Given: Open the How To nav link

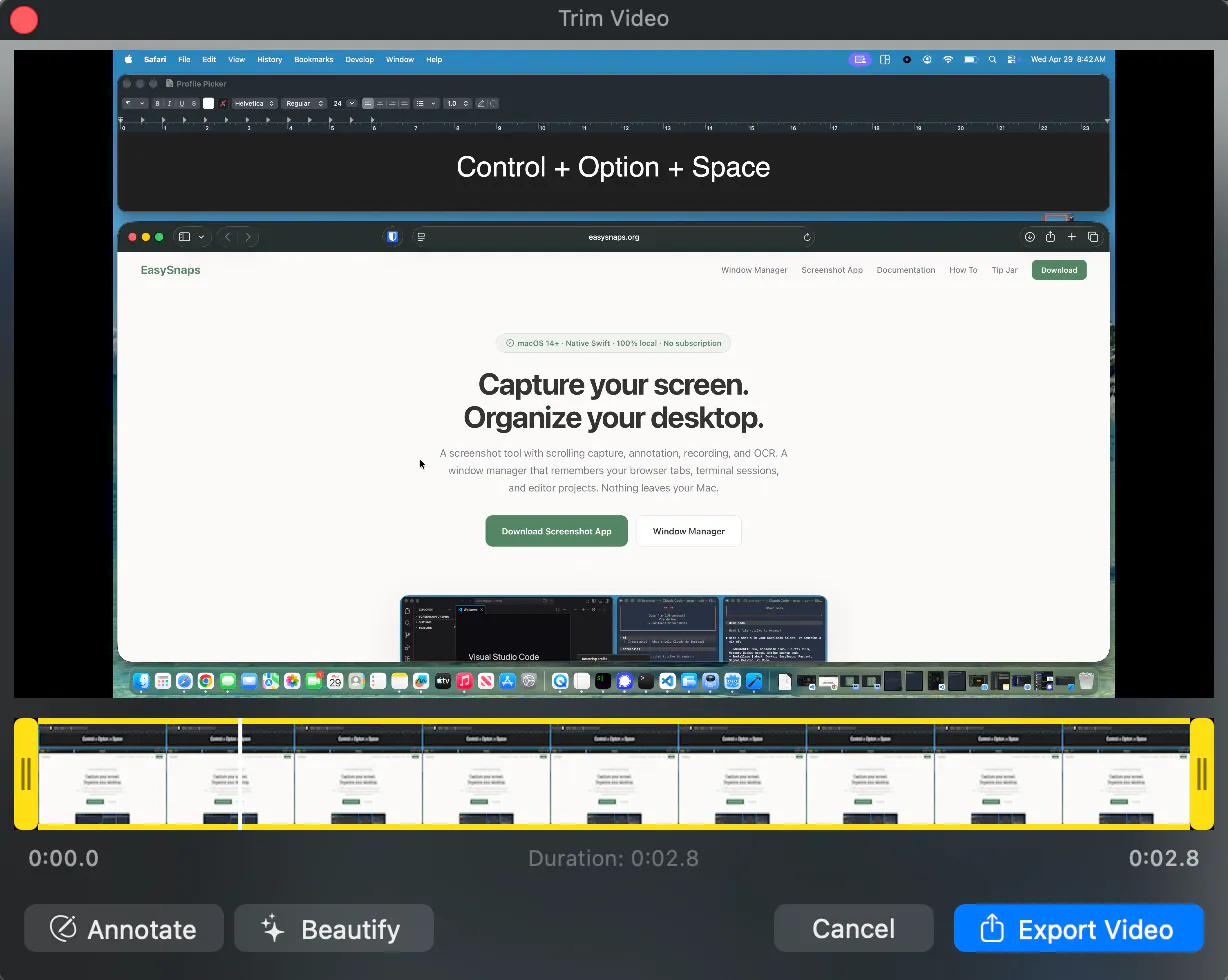Looking at the screenshot, I should 963,270.
